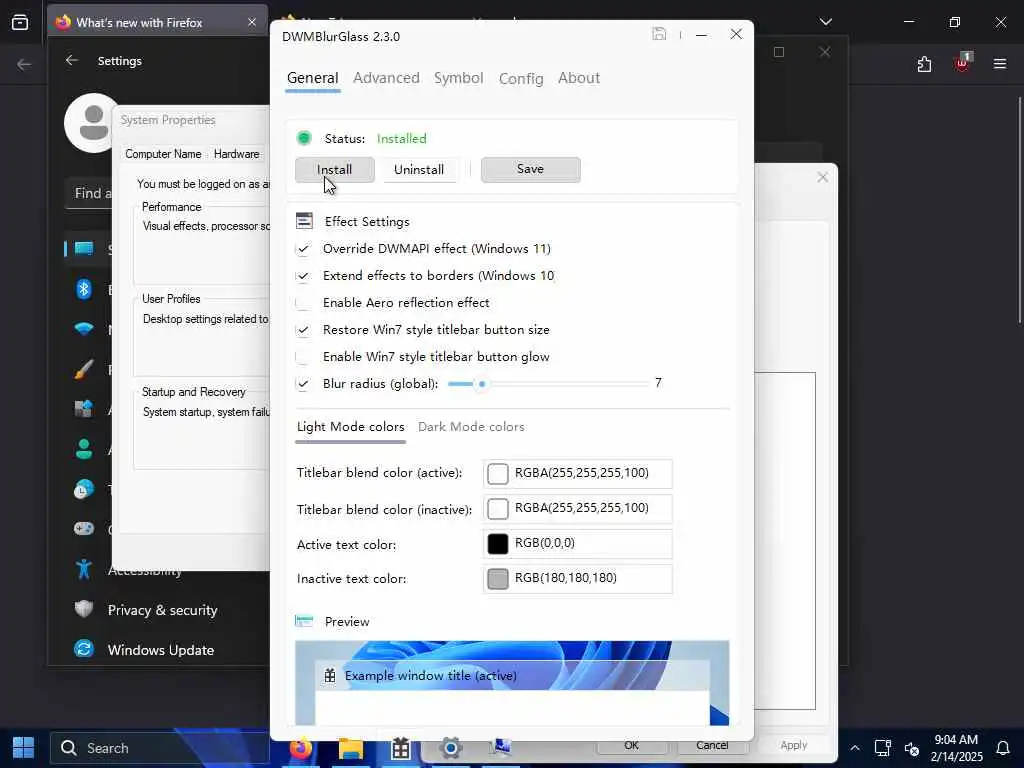This screenshot has width=1024, height=768.
Task: Click the volume muted tray icon
Action: [912, 748]
